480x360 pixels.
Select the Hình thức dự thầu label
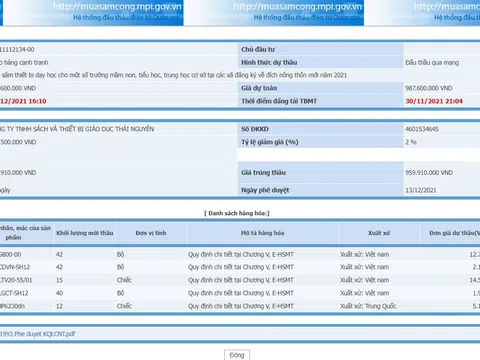[269, 62]
